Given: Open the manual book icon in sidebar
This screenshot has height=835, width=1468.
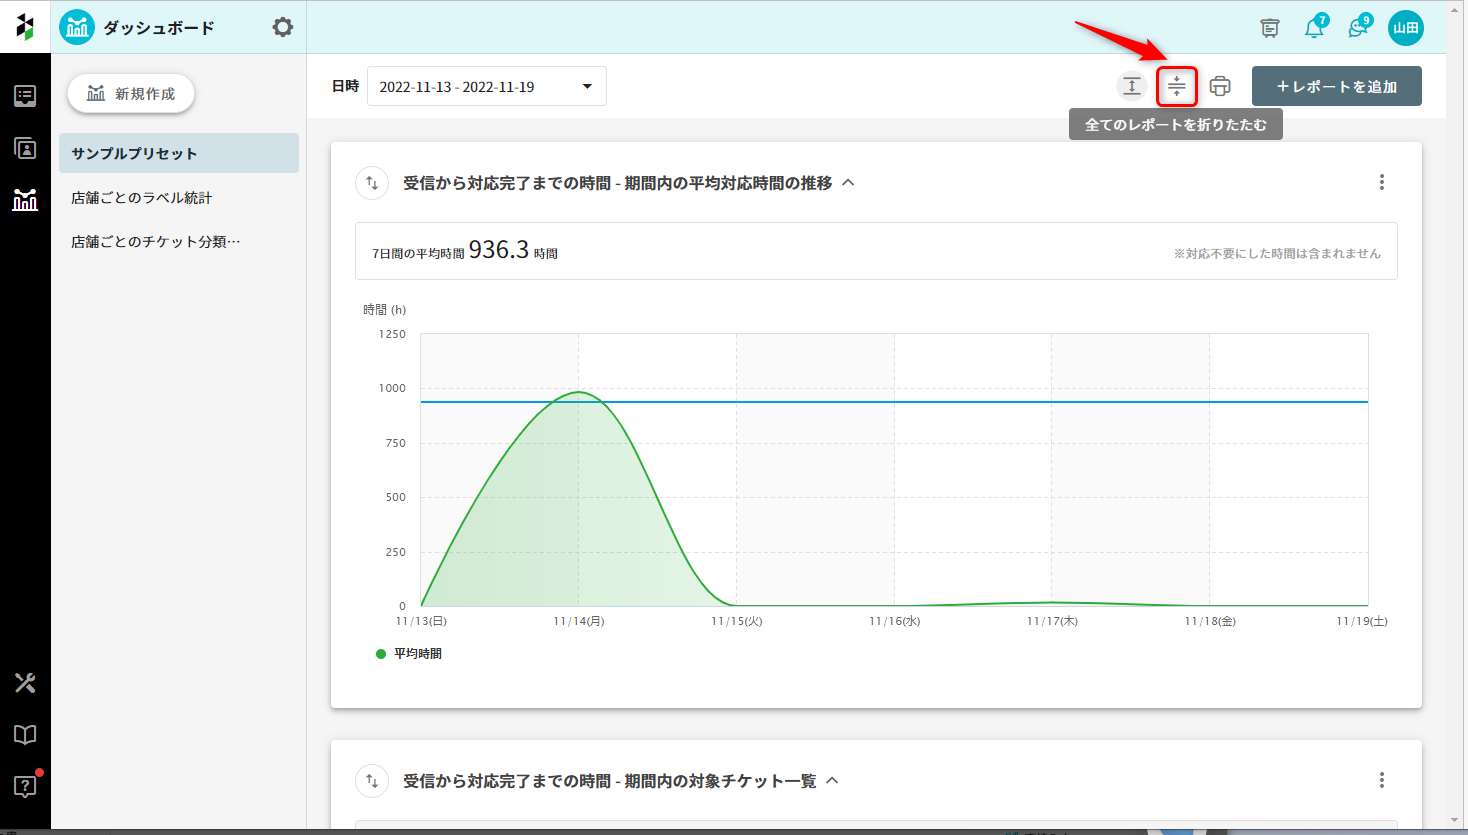Looking at the screenshot, I should tap(25, 735).
